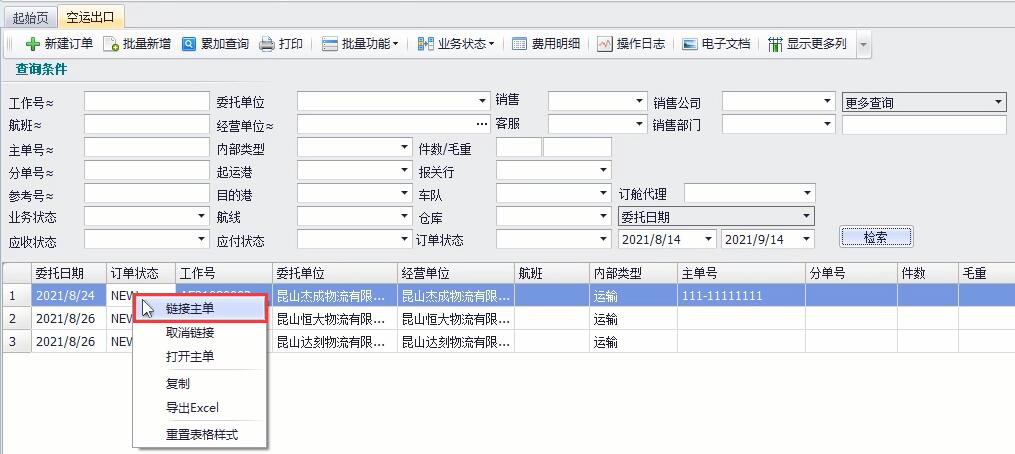Click the 打印 print icon
The width and height of the screenshot is (1015, 454).
267,44
